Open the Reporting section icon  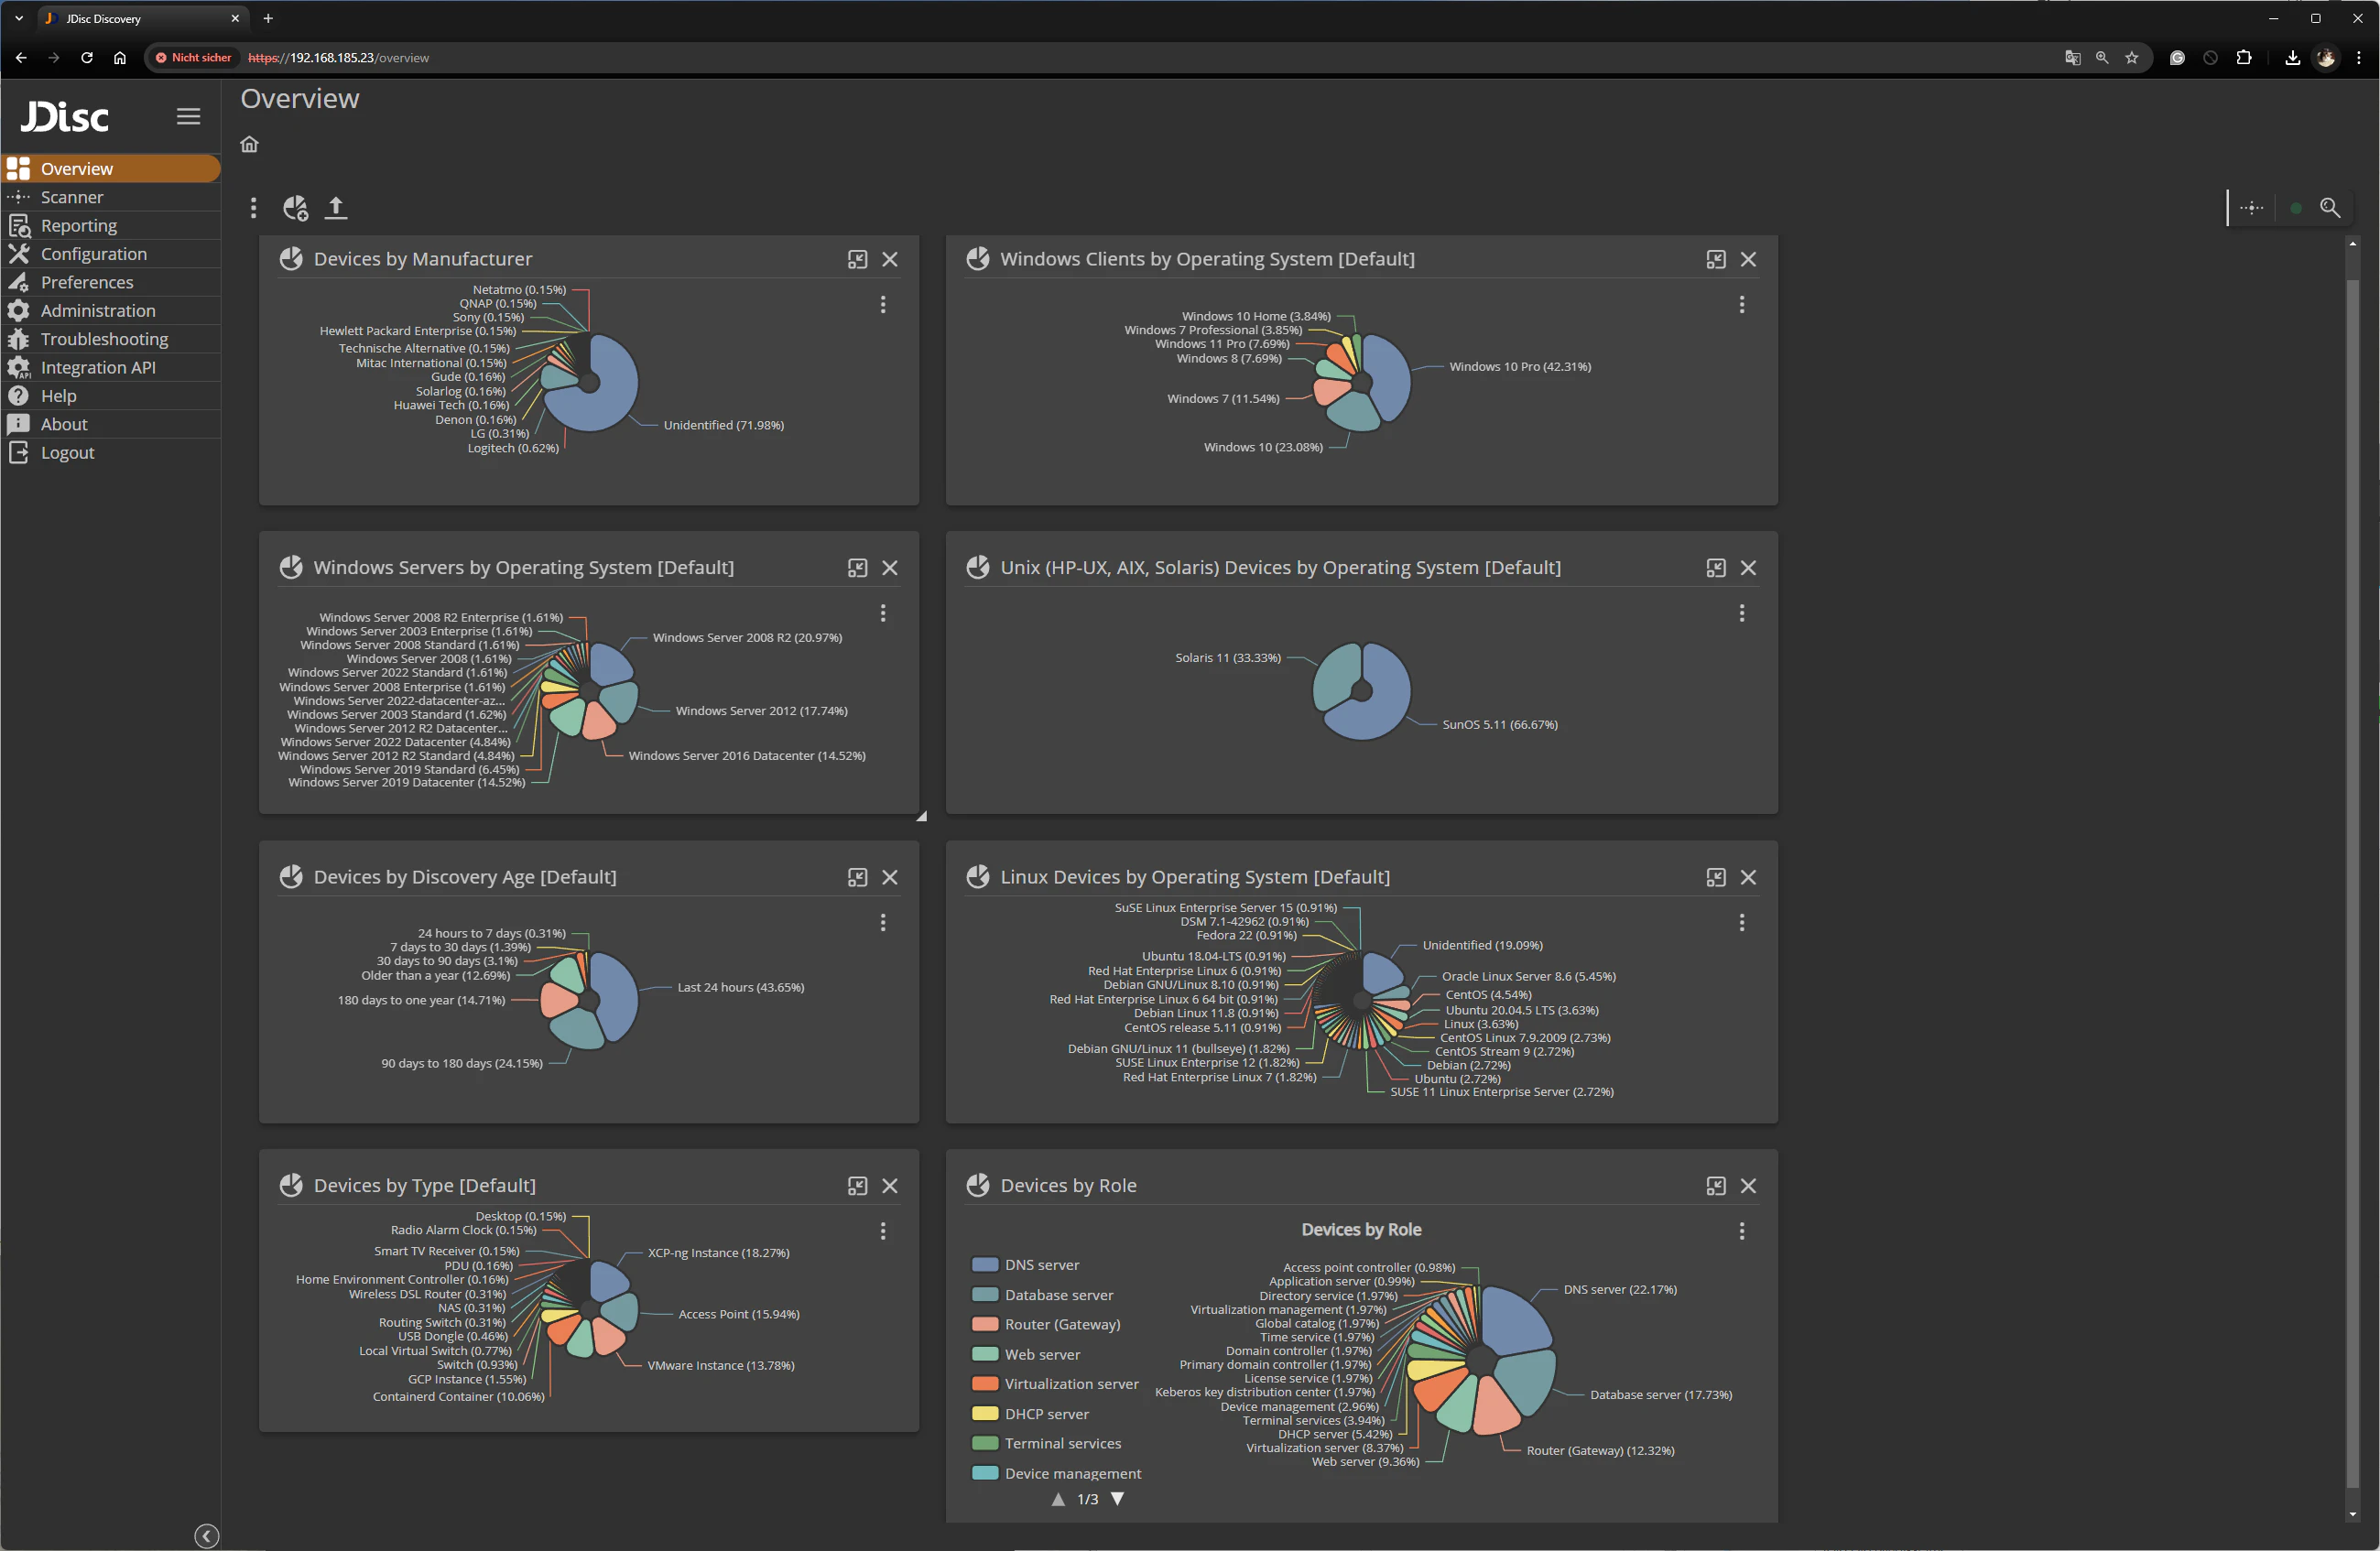(x=20, y=225)
